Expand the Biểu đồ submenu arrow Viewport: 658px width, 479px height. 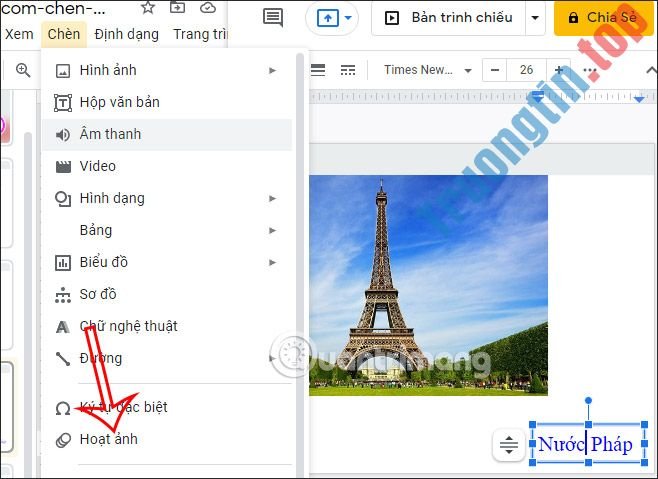273,262
